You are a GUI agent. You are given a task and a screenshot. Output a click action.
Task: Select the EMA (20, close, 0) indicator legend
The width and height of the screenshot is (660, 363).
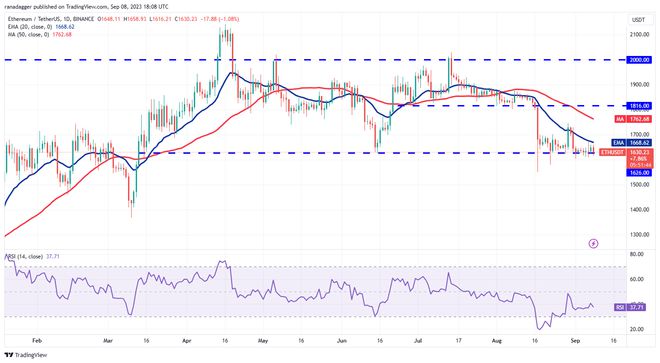30,27
